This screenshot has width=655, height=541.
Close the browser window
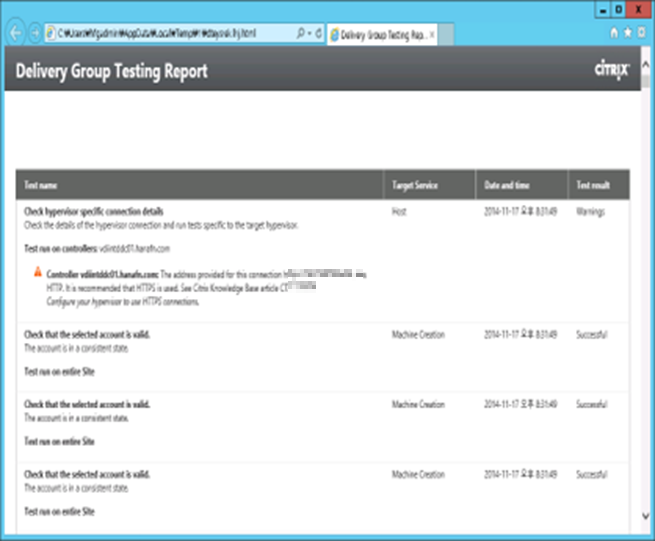click(x=639, y=10)
